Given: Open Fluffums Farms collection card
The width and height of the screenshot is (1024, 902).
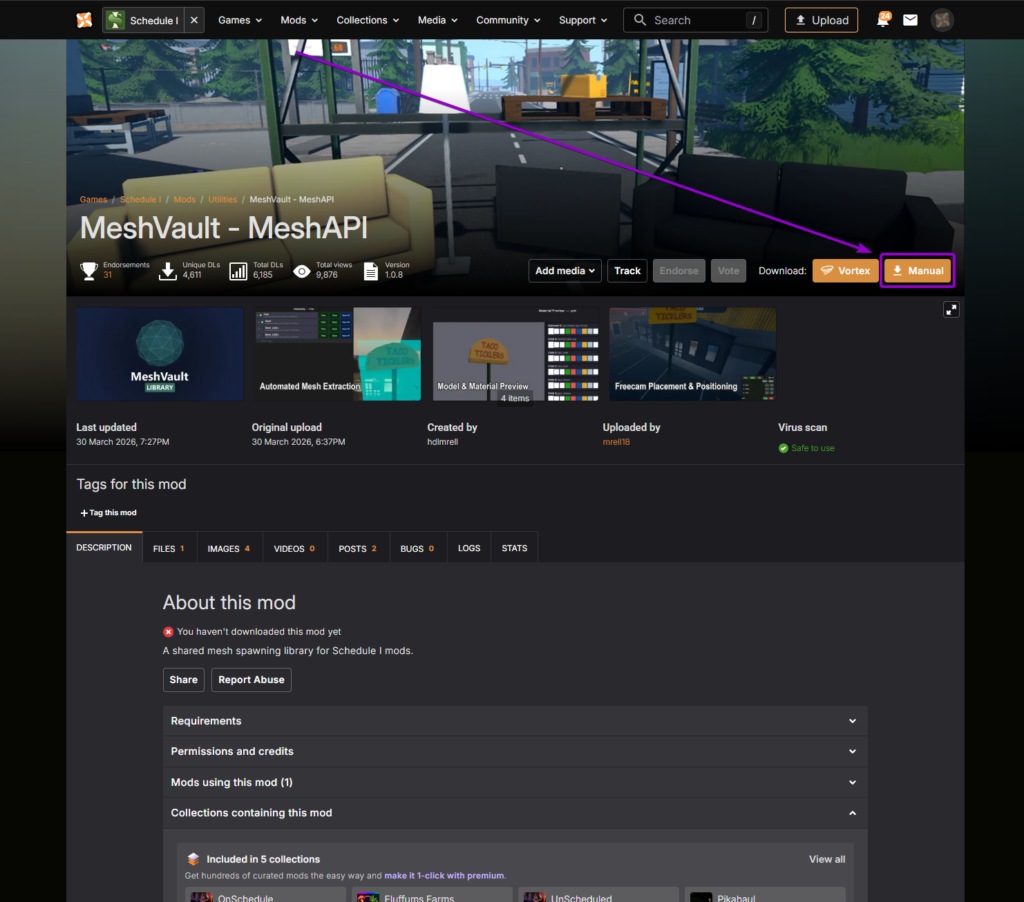Looking at the screenshot, I should tap(432, 895).
